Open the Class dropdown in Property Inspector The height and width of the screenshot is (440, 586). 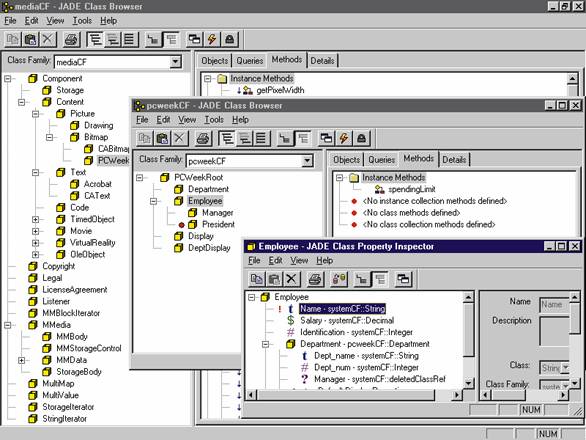pyautogui.click(x=565, y=367)
